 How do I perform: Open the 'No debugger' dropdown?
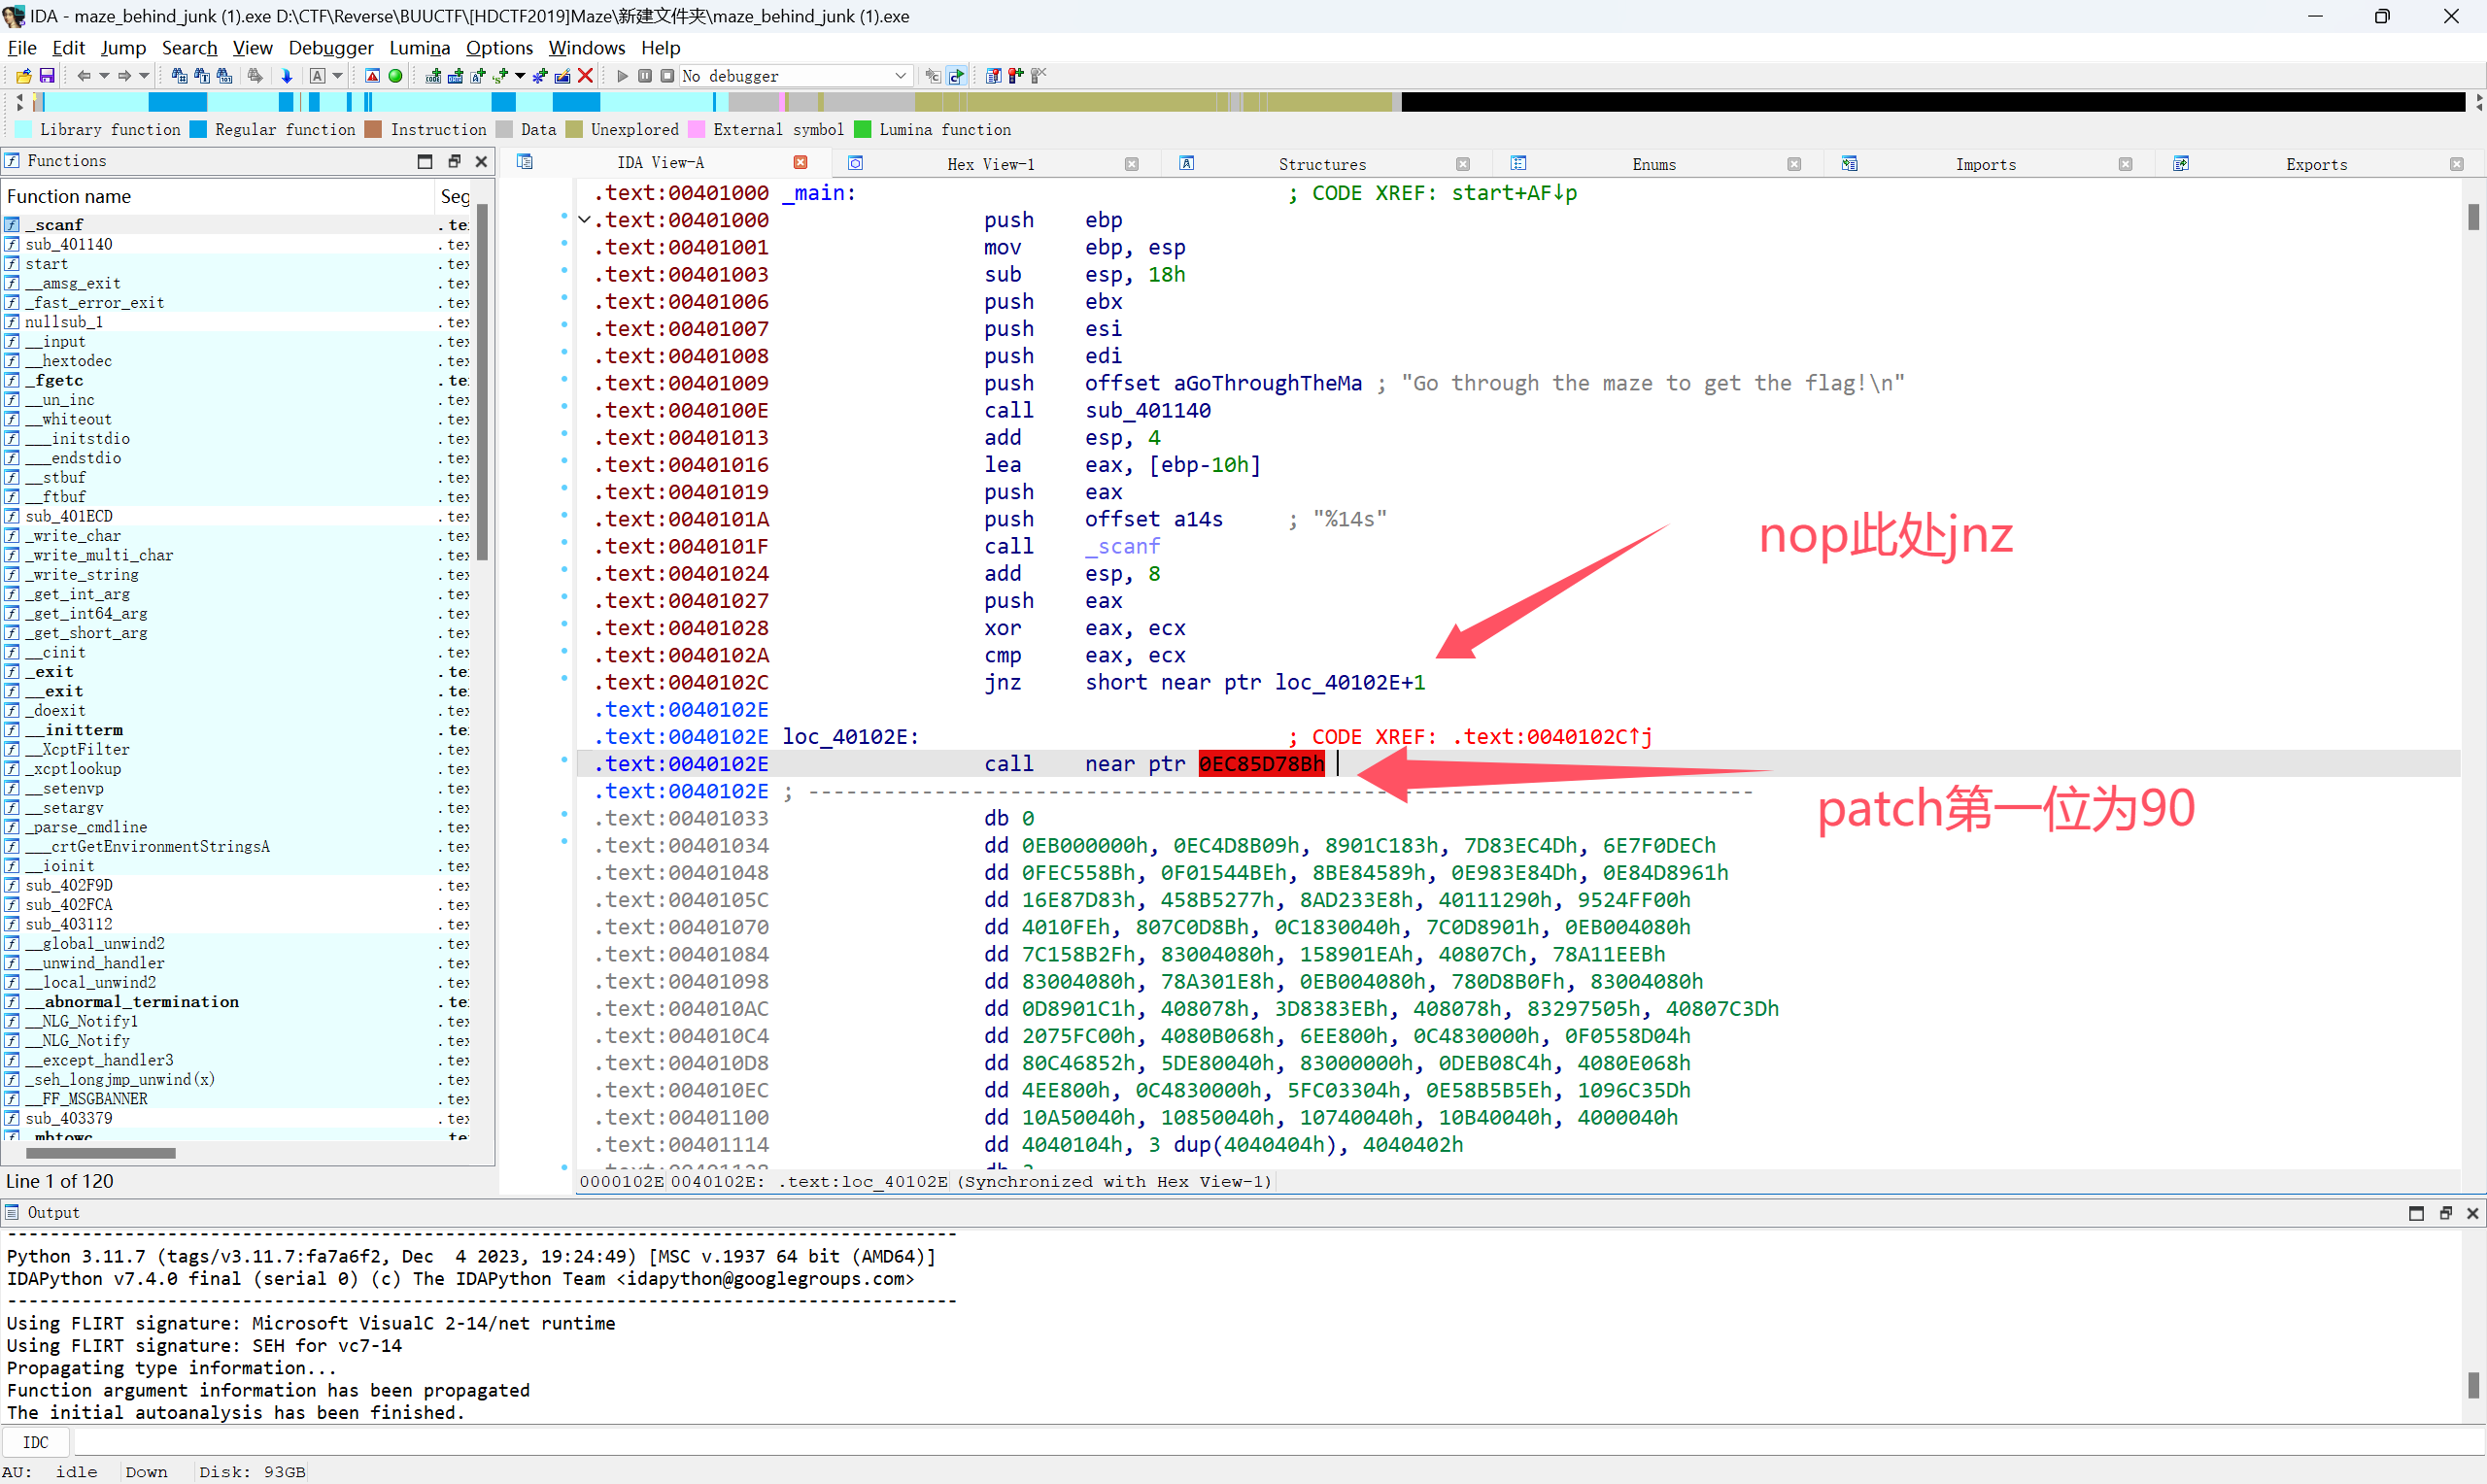(795, 75)
